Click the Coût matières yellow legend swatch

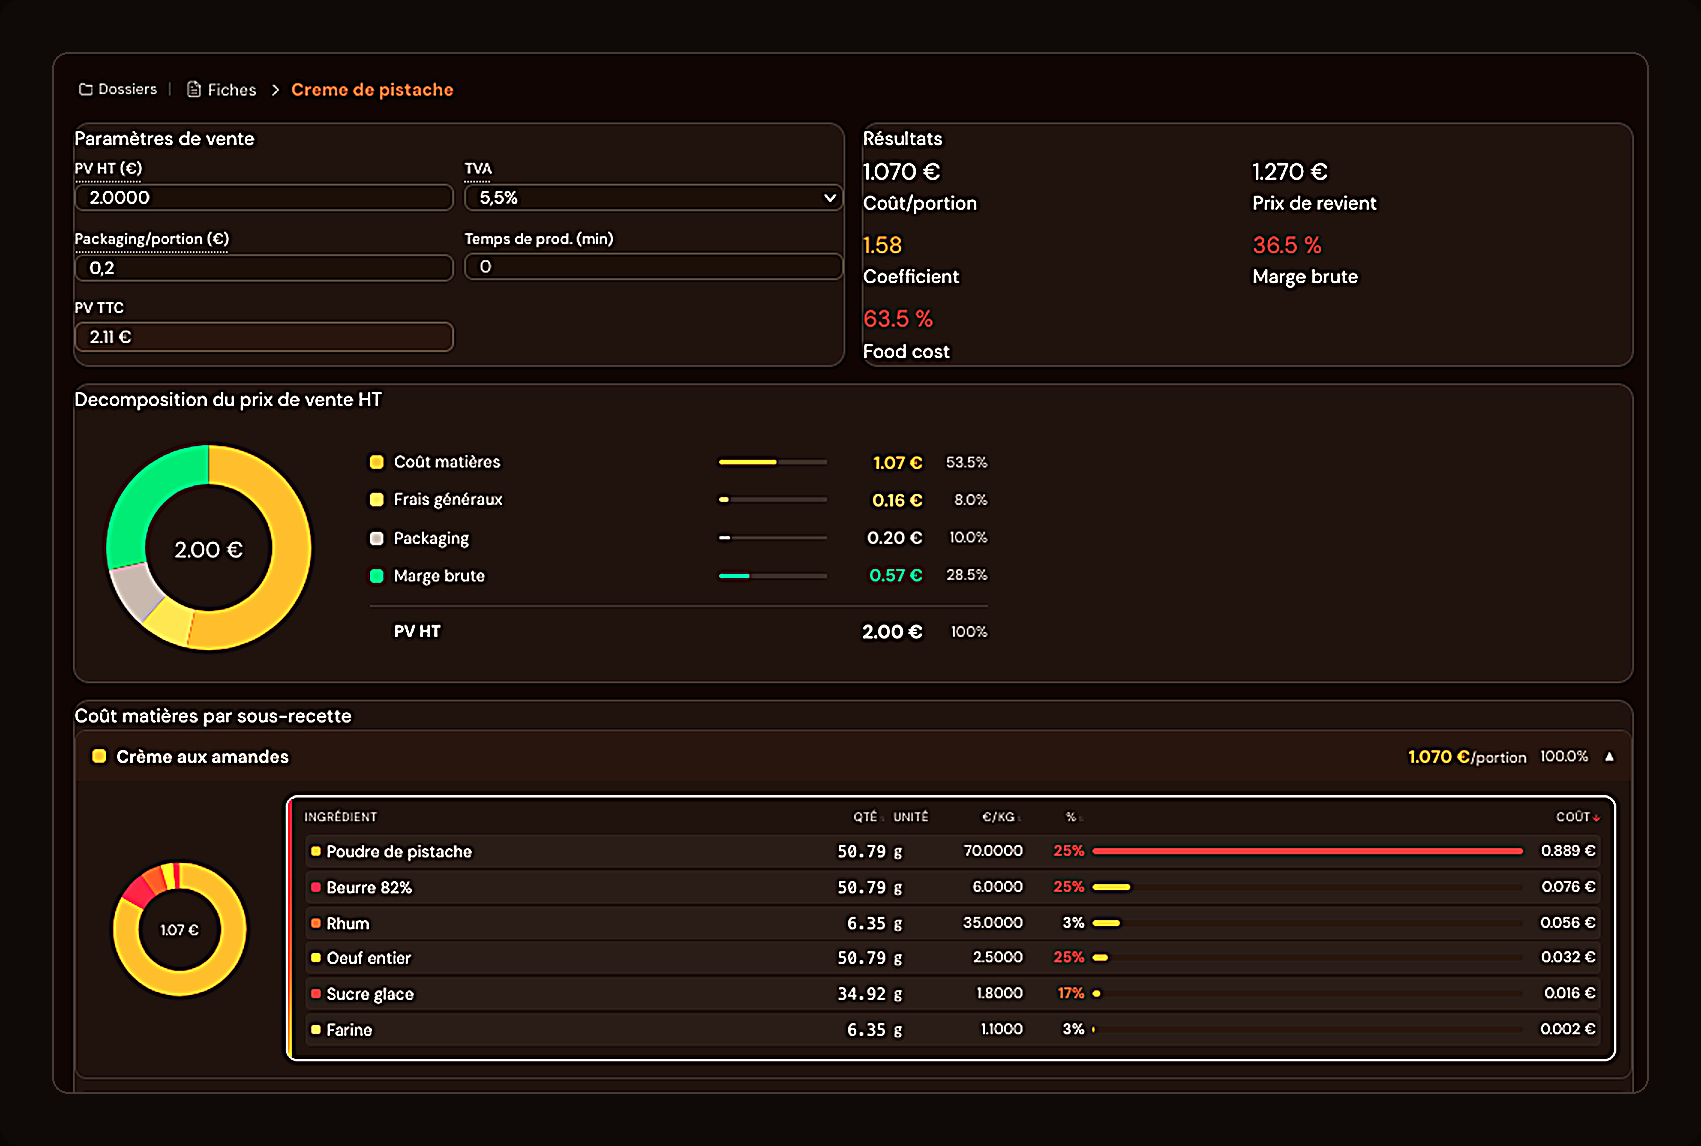pyautogui.click(x=377, y=462)
